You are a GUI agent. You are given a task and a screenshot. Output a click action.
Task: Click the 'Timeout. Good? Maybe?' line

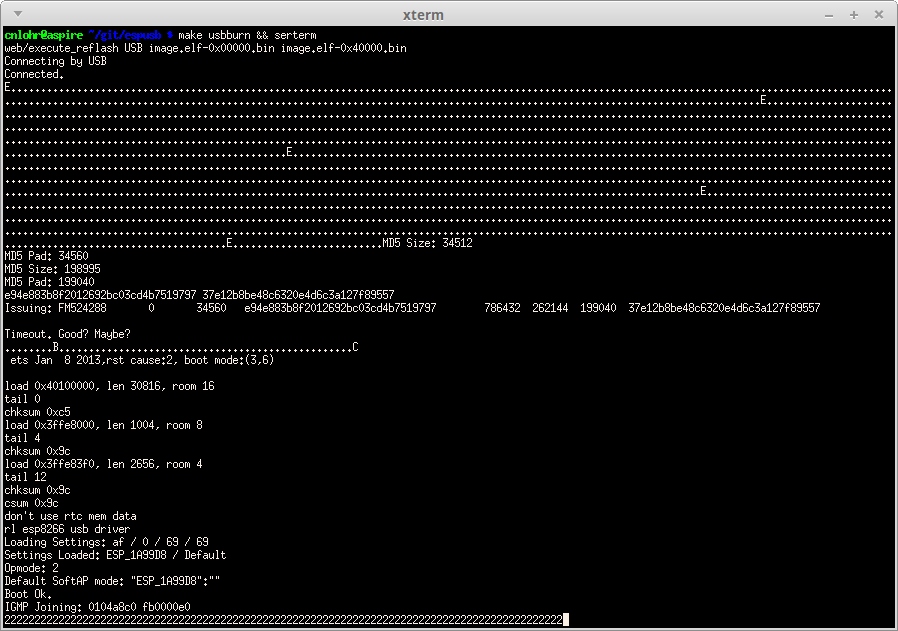[68, 334]
